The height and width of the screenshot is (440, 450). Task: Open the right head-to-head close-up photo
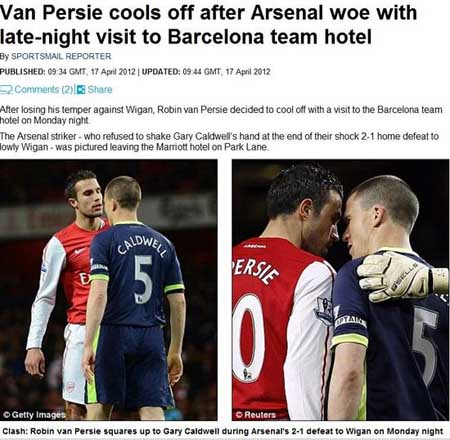tap(341, 290)
